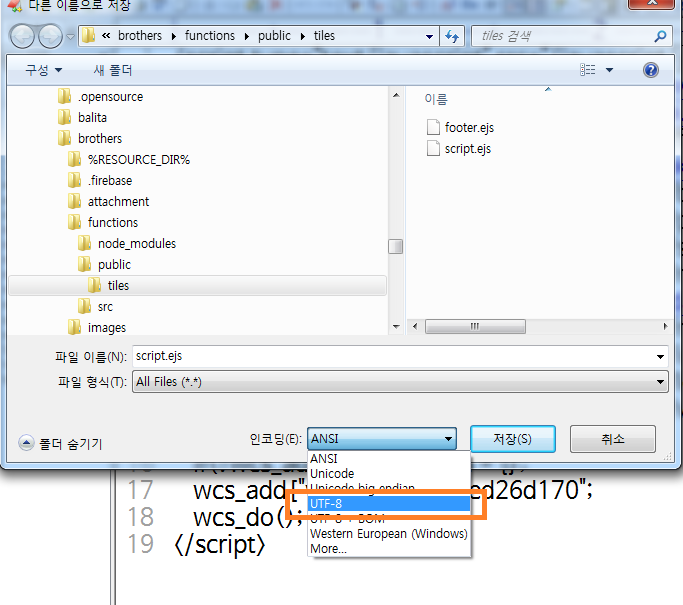Image resolution: width=683 pixels, height=605 pixels.
Task: Click the search magnifier icon
Action: tap(660, 36)
